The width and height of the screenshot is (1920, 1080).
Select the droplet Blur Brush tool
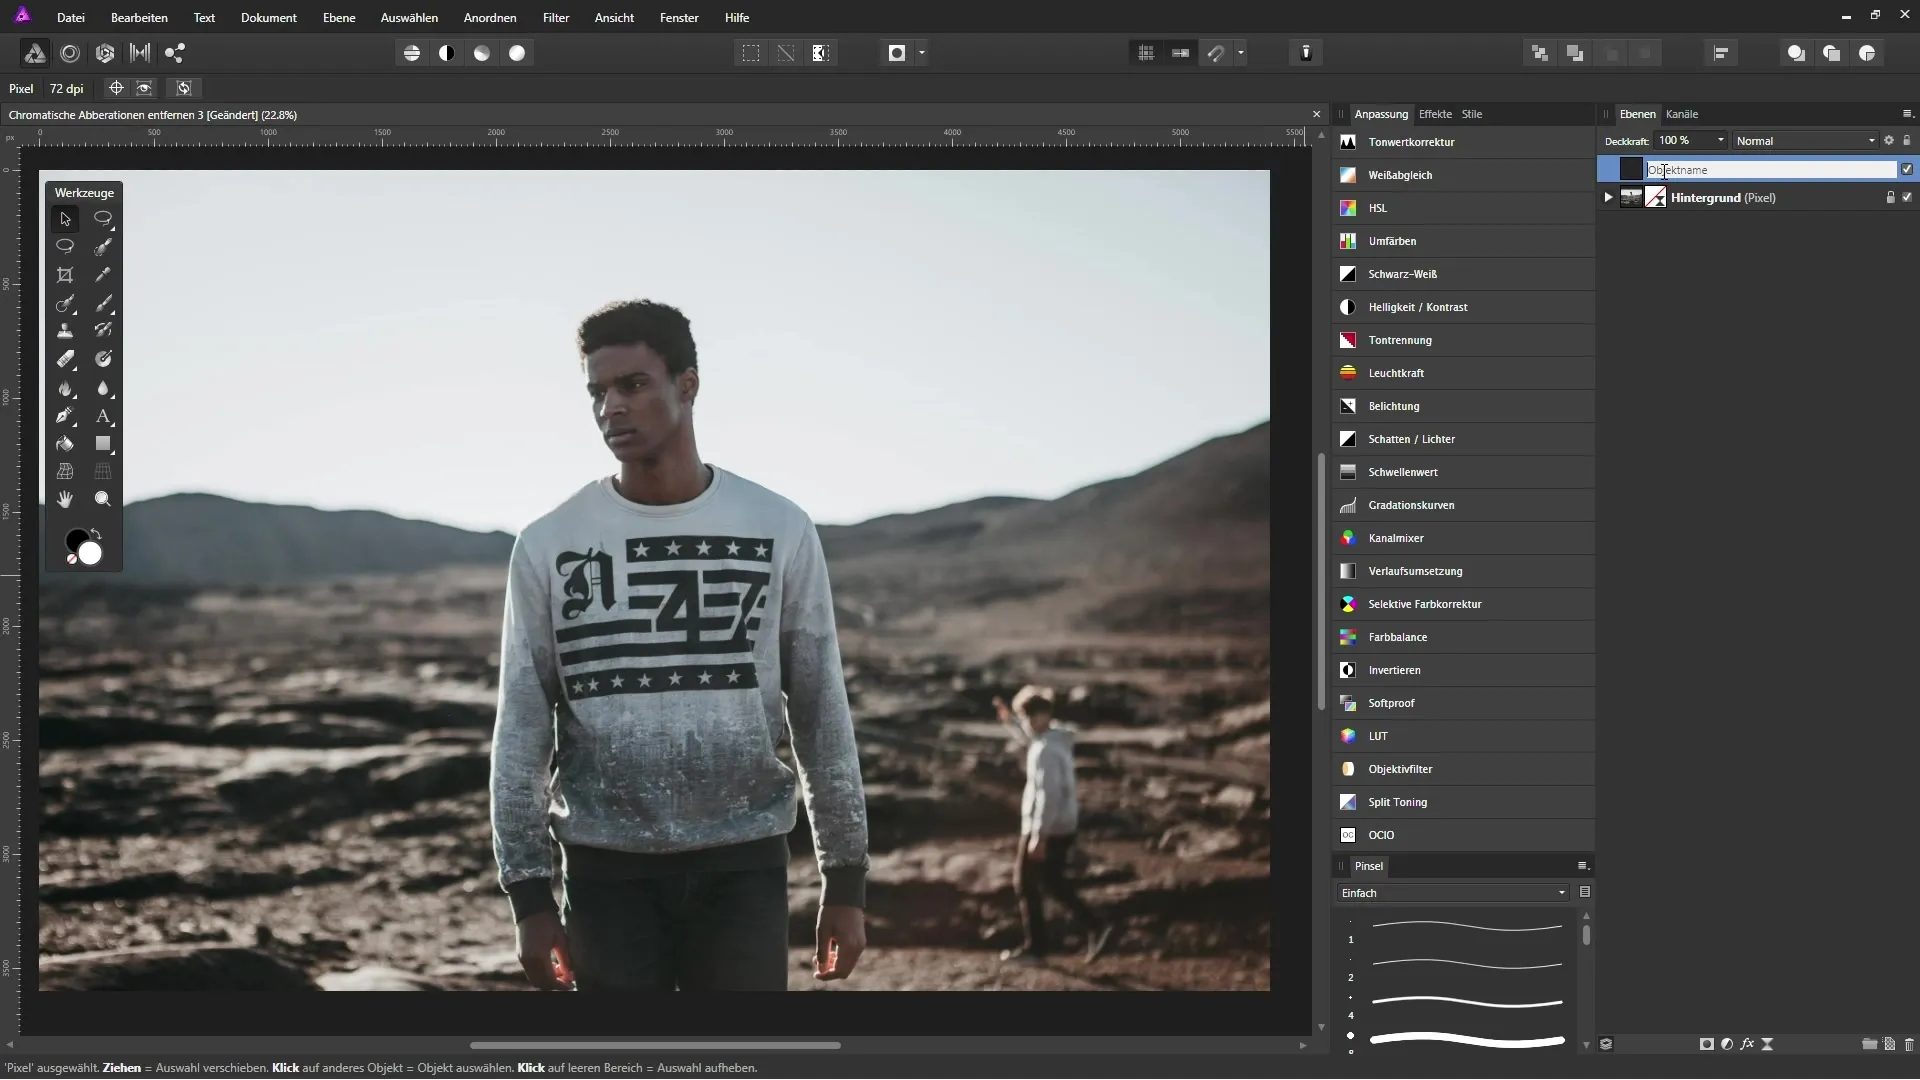point(103,388)
